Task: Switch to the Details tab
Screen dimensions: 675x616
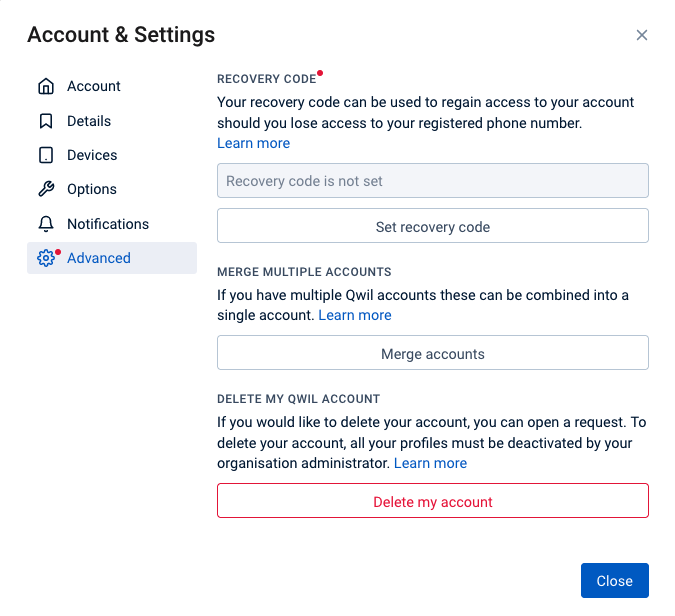Action: (89, 121)
